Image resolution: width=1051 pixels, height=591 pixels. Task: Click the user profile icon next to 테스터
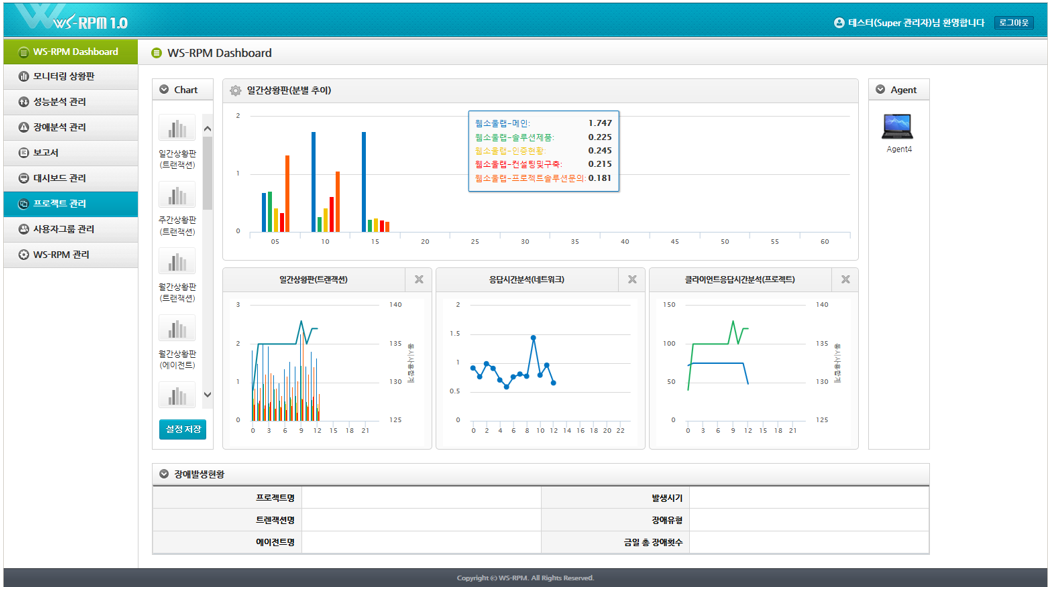(839, 23)
